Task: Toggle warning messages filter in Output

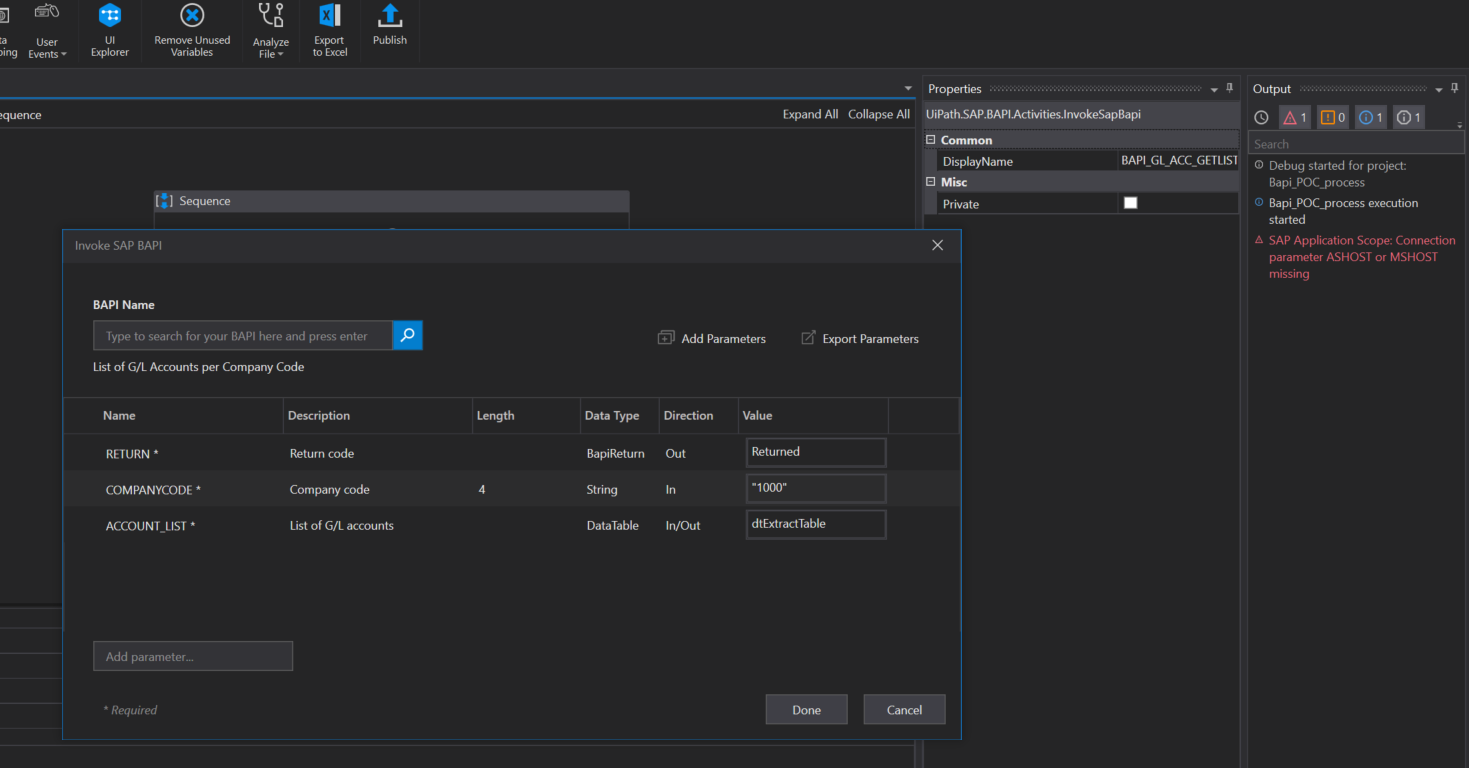Action: (x=1332, y=118)
